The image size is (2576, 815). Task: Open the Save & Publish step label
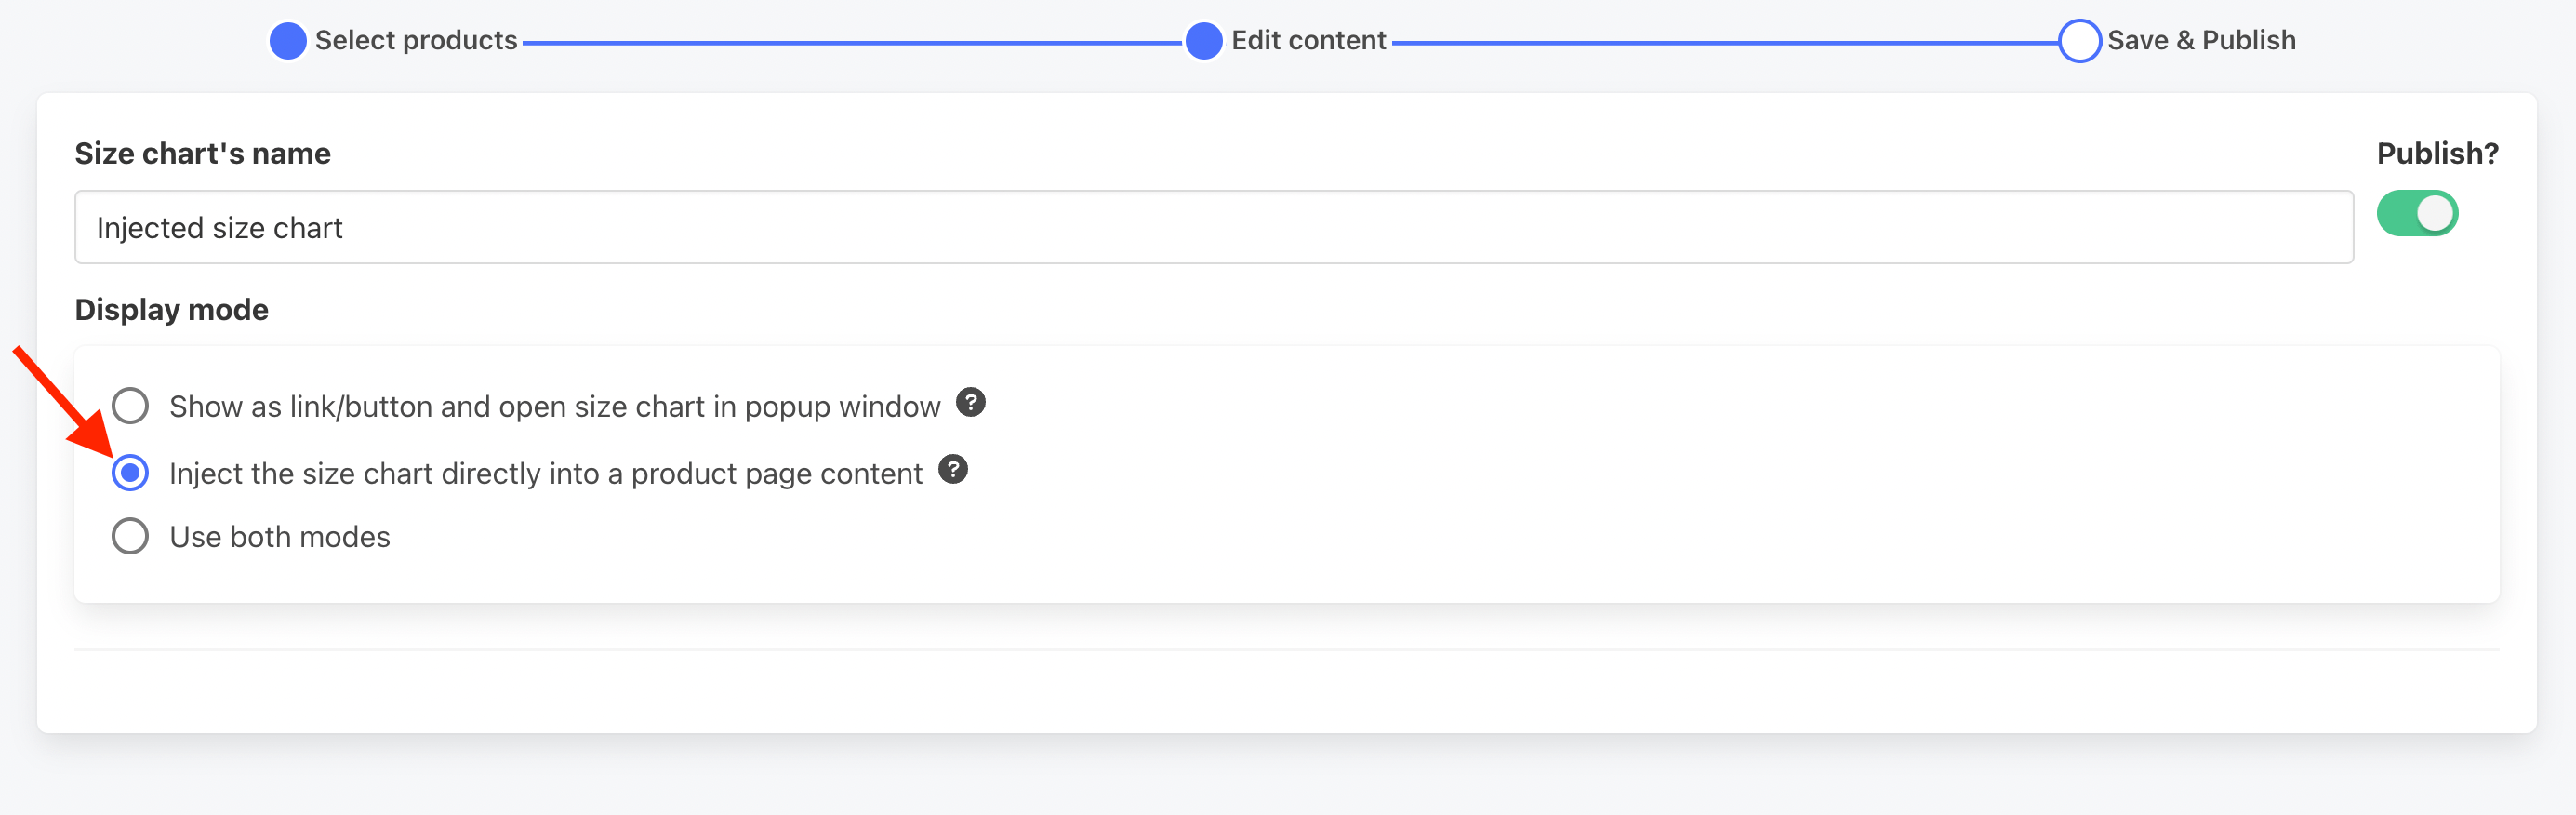[x=2201, y=40]
